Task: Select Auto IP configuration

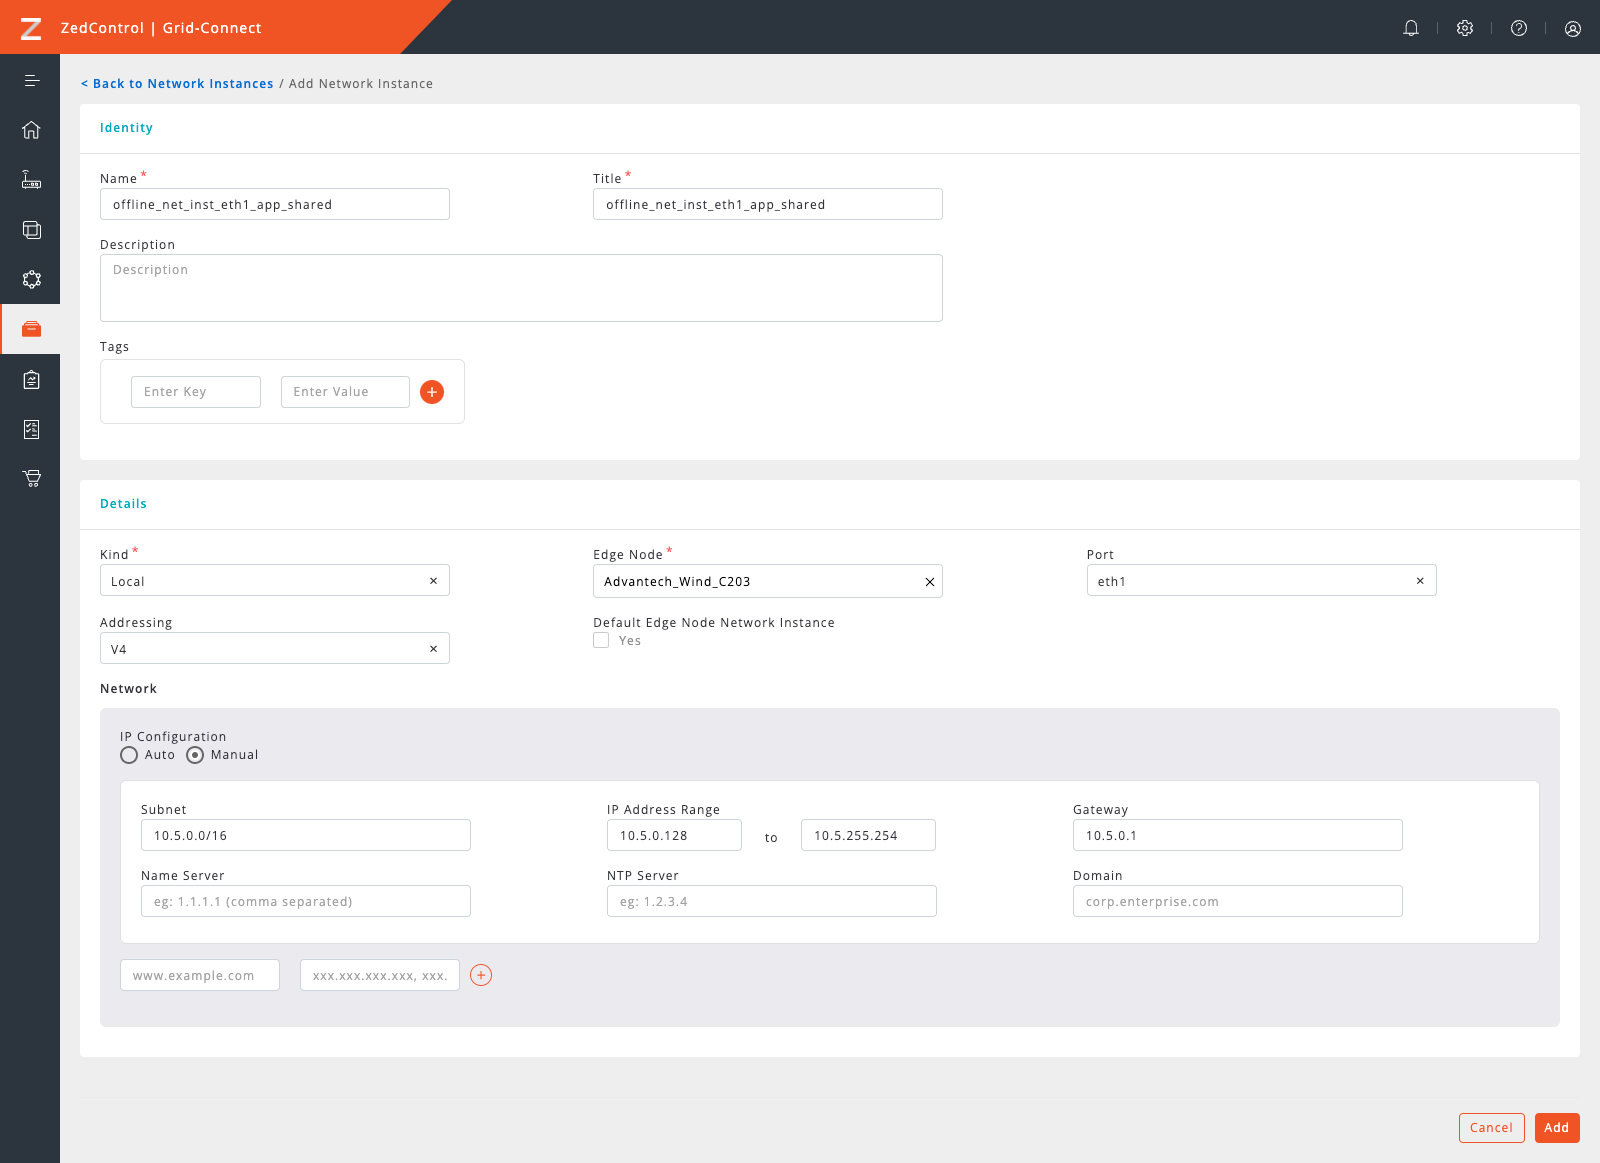Action: click(129, 755)
